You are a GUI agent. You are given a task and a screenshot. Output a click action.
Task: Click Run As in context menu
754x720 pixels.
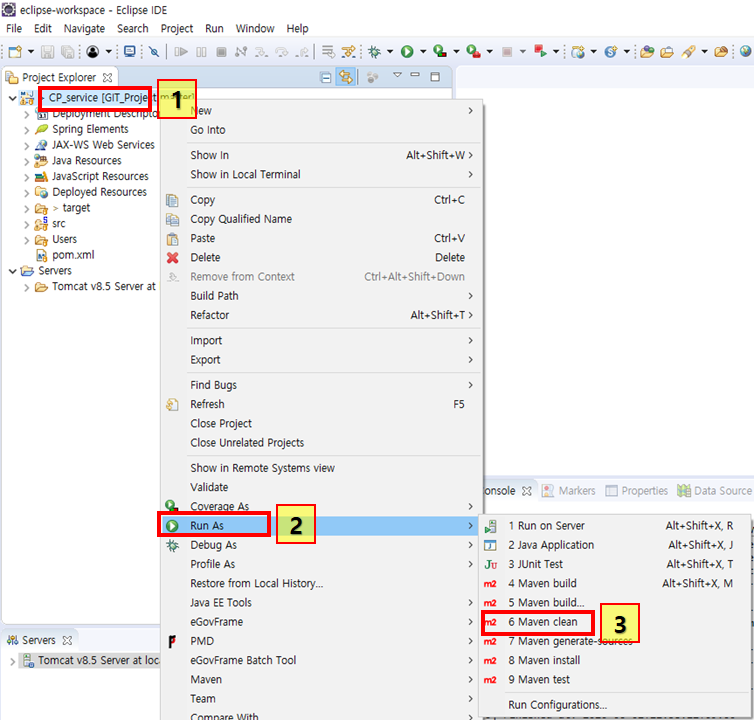[x=320, y=526]
